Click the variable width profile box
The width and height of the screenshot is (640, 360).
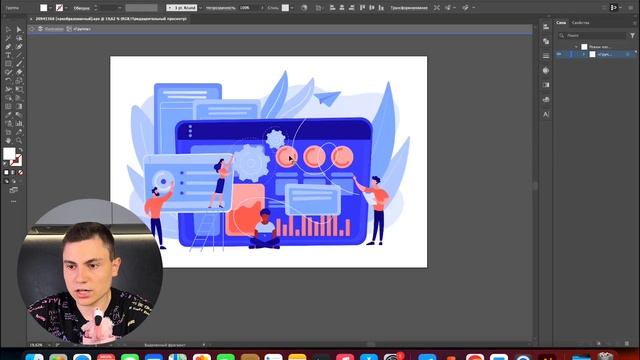click(x=141, y=8)
